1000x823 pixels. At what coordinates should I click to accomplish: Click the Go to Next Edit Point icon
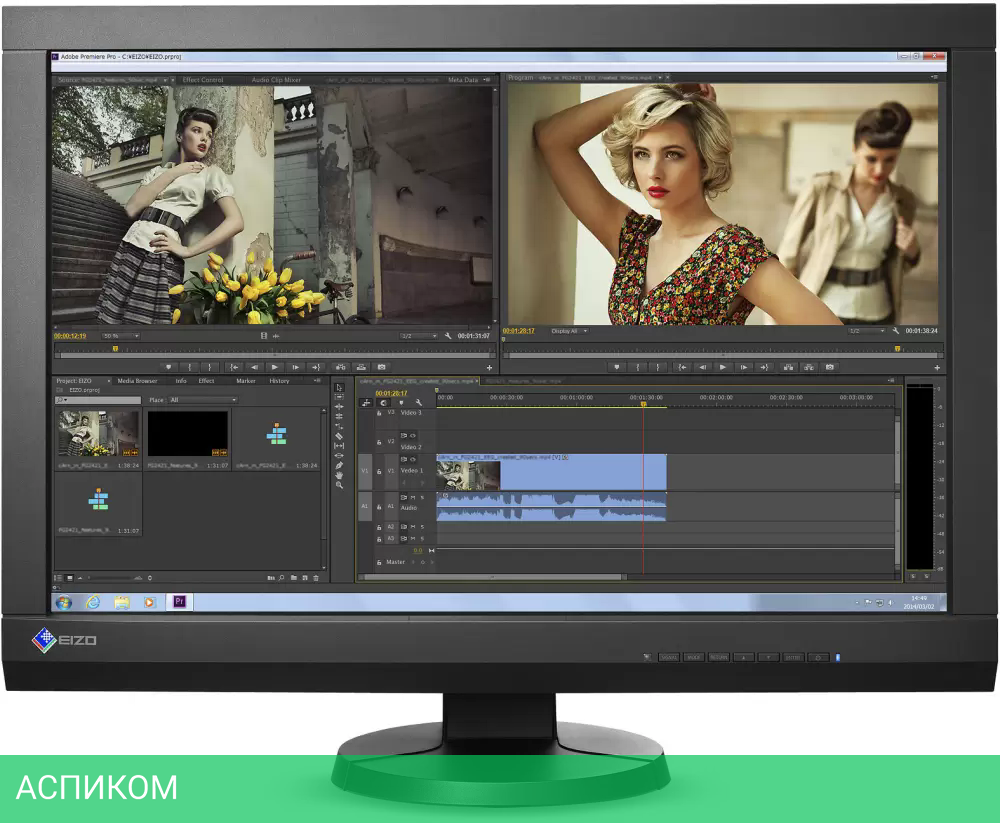[765, 365]
